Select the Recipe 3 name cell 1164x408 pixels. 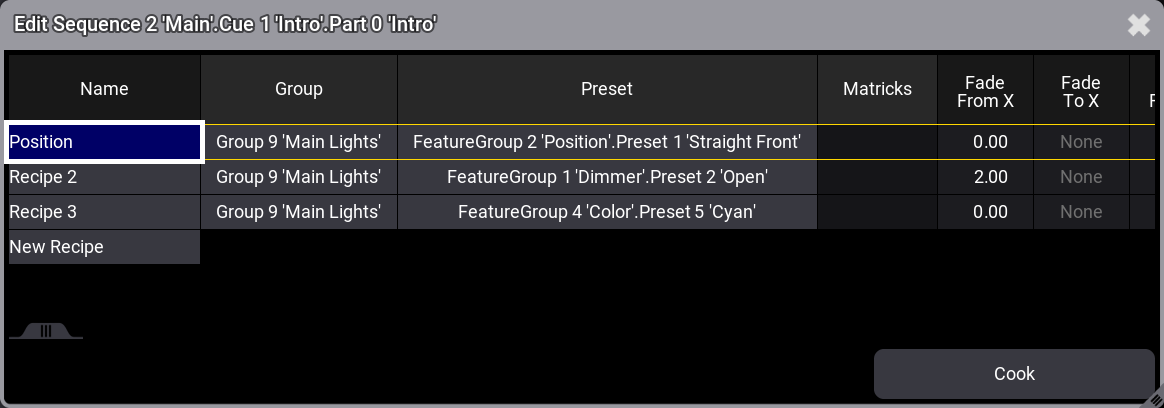pyautogui.click(x=105, y=212)
